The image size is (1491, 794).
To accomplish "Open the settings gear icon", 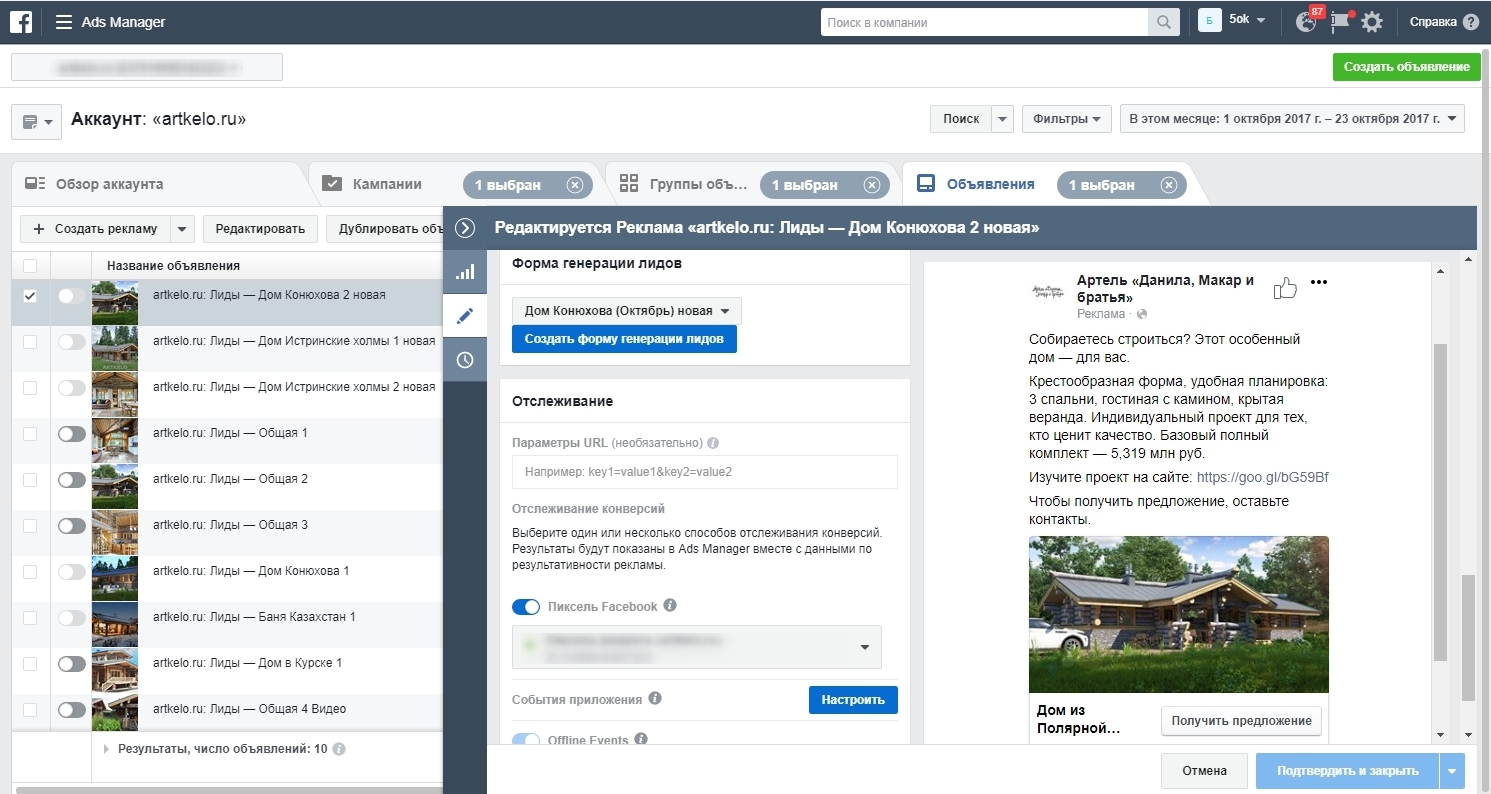I will click(x=1372, y=22).
